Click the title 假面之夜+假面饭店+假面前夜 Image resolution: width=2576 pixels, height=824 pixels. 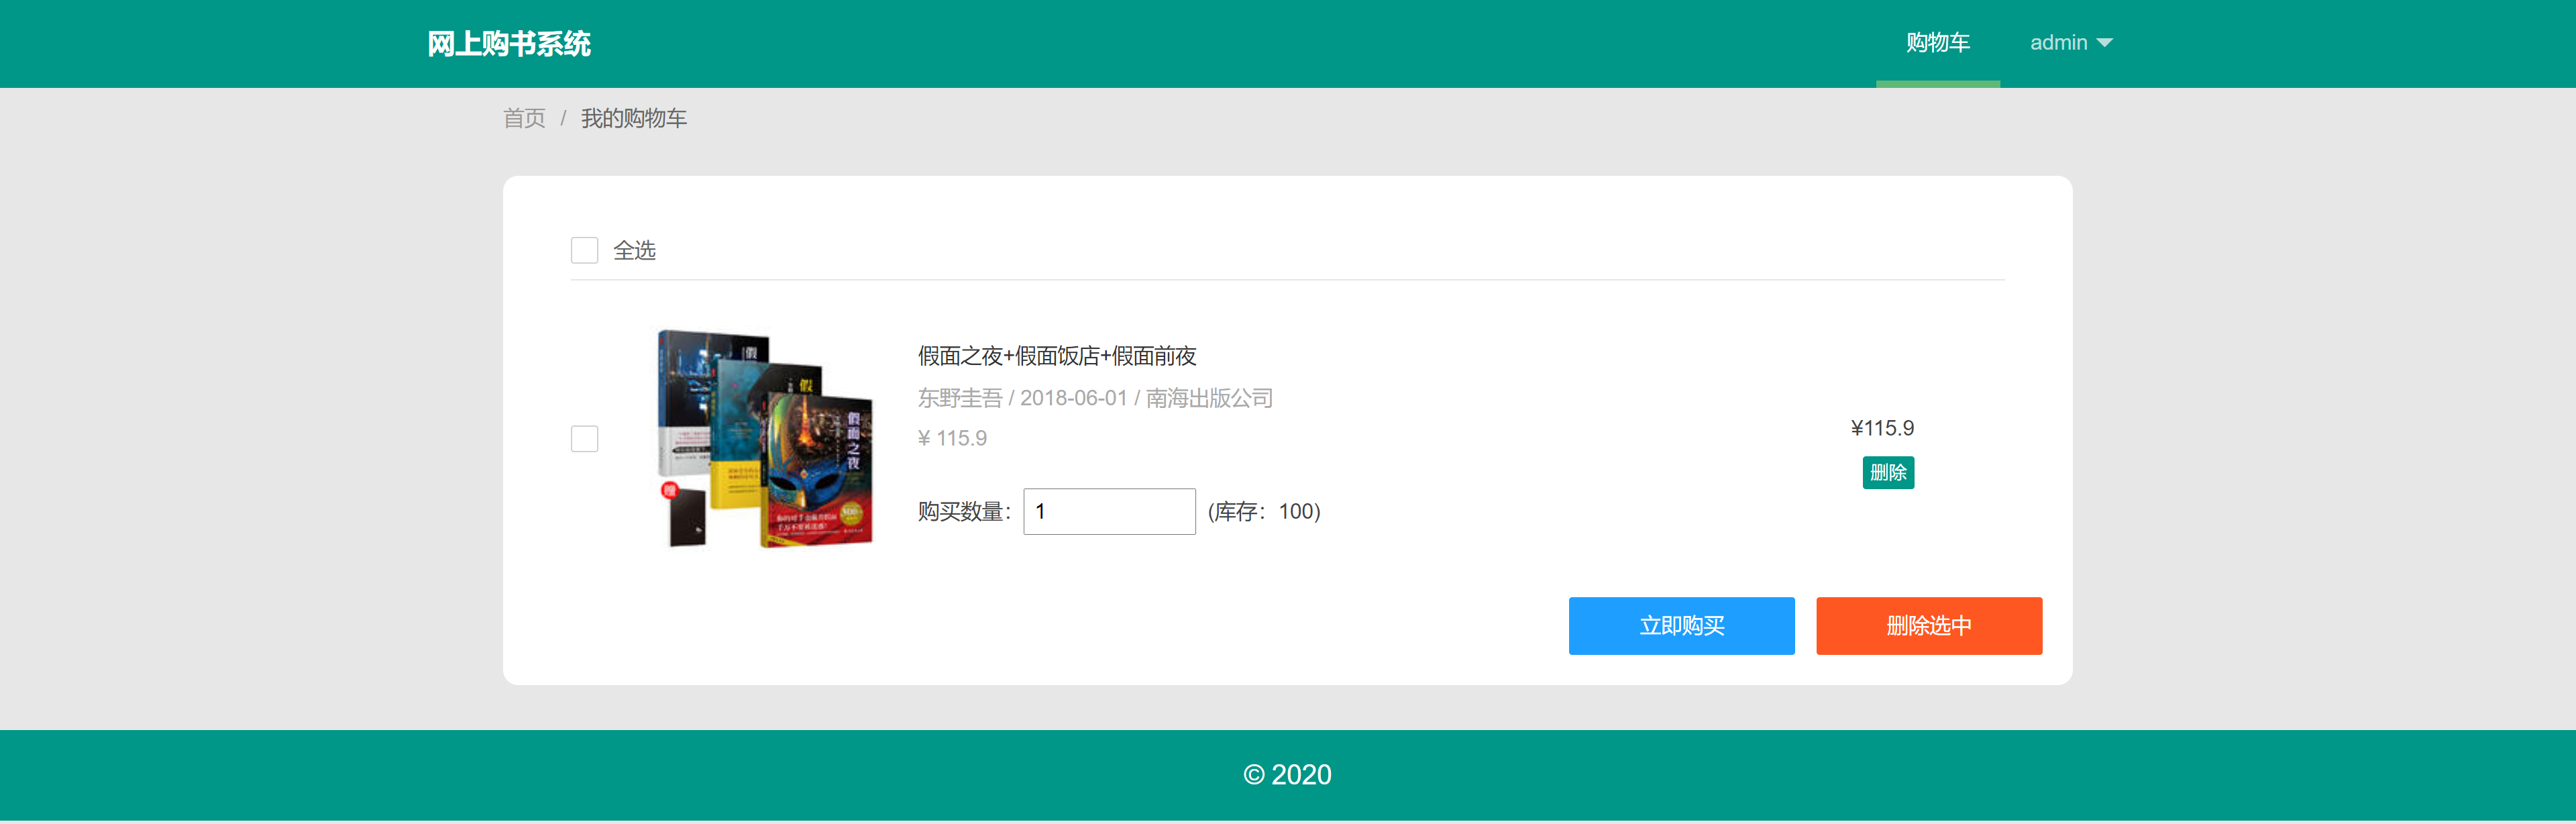(x=1057, y=356)
